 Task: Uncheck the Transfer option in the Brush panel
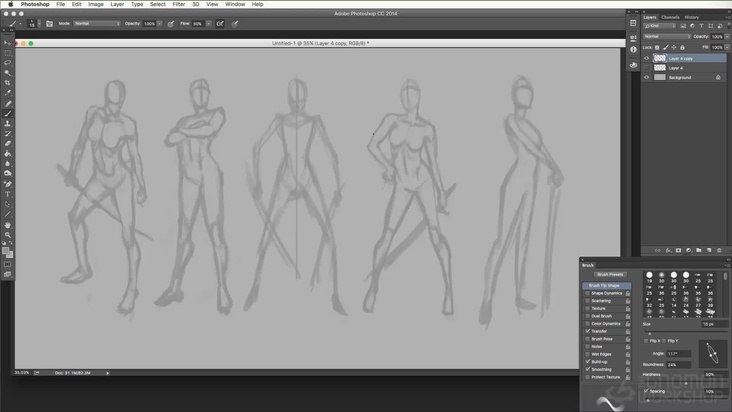[x=587, y=331]
